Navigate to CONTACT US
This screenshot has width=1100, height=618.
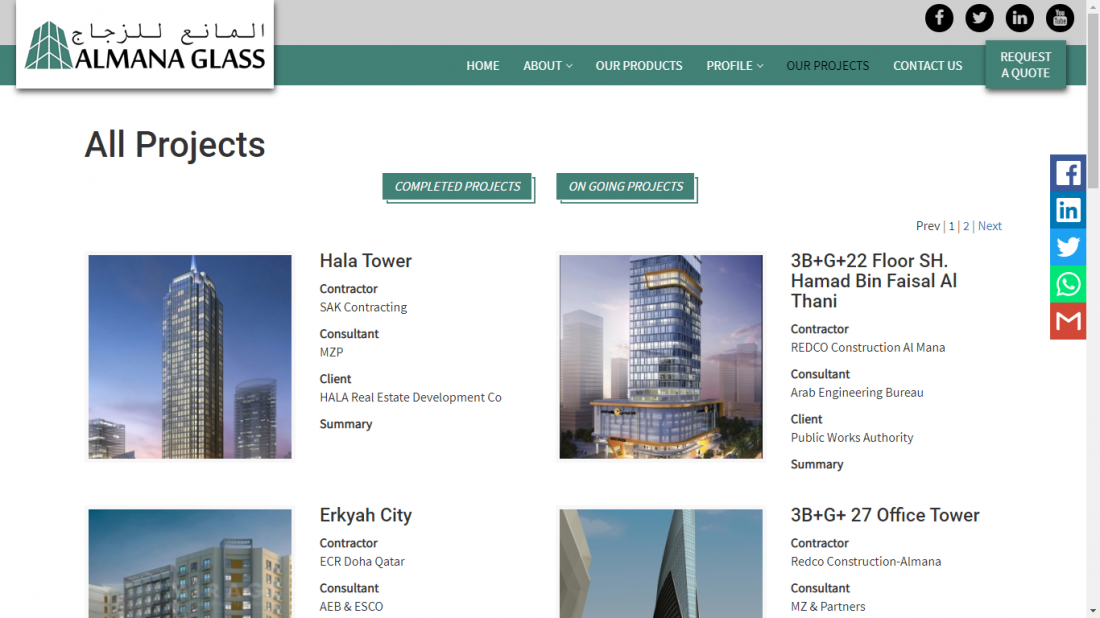[x=927, y=65]
